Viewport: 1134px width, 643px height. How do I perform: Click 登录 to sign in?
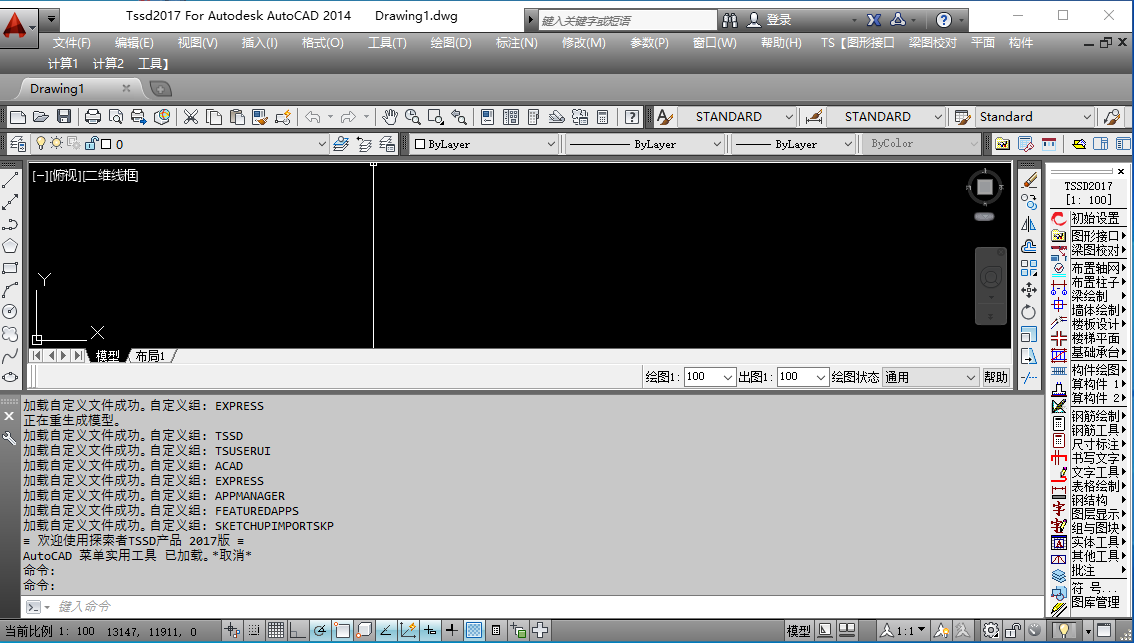(778, 20)
